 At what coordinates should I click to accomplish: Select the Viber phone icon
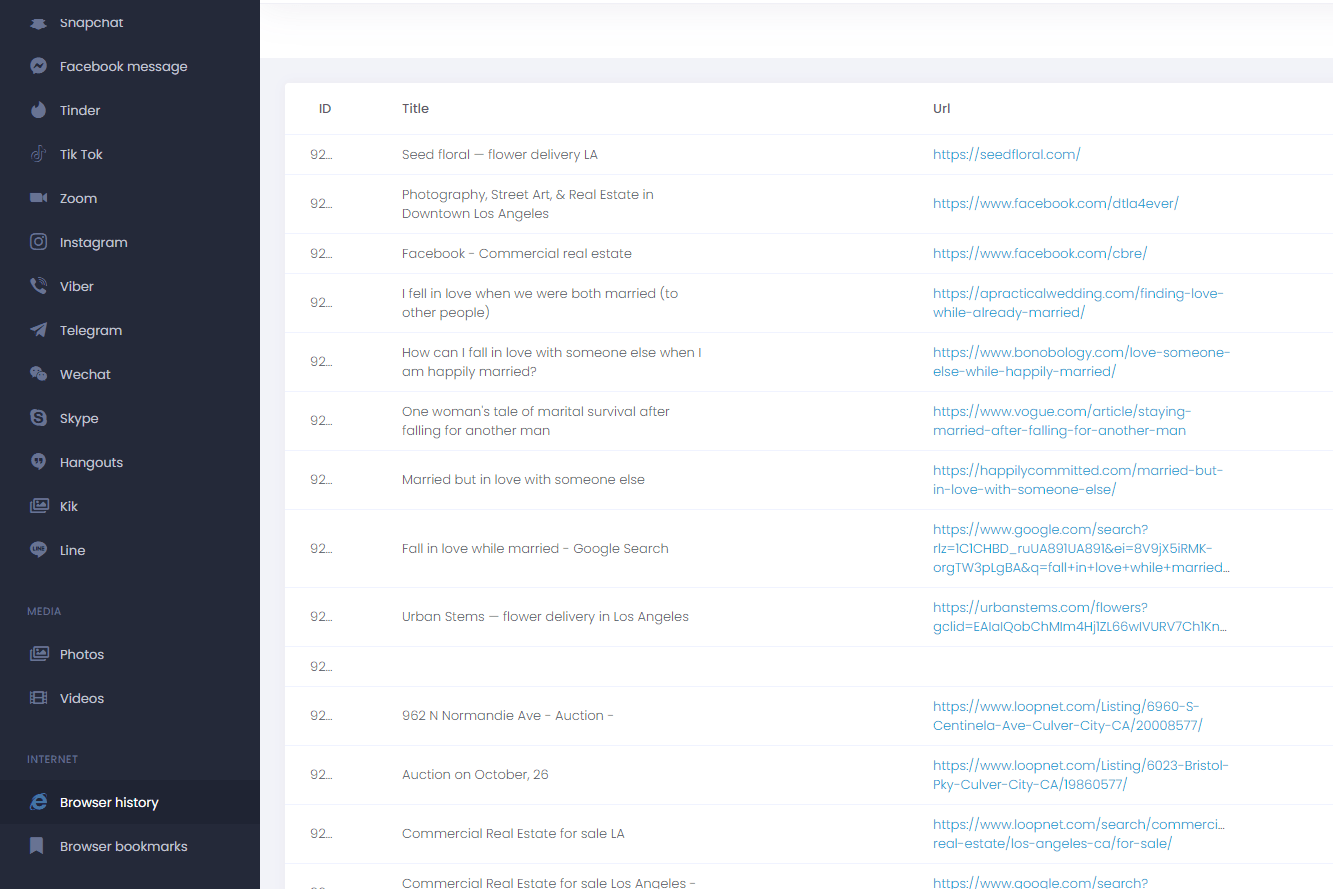39,286
